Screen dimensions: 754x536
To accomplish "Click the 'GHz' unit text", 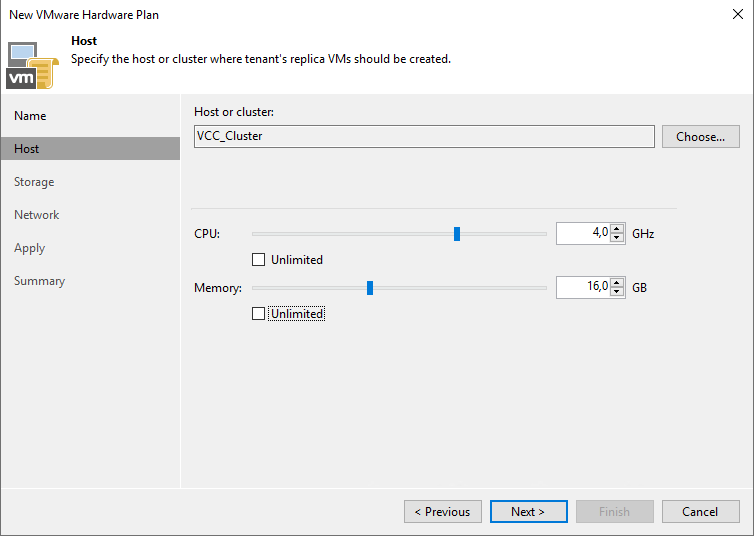I will tap(643, 234).
